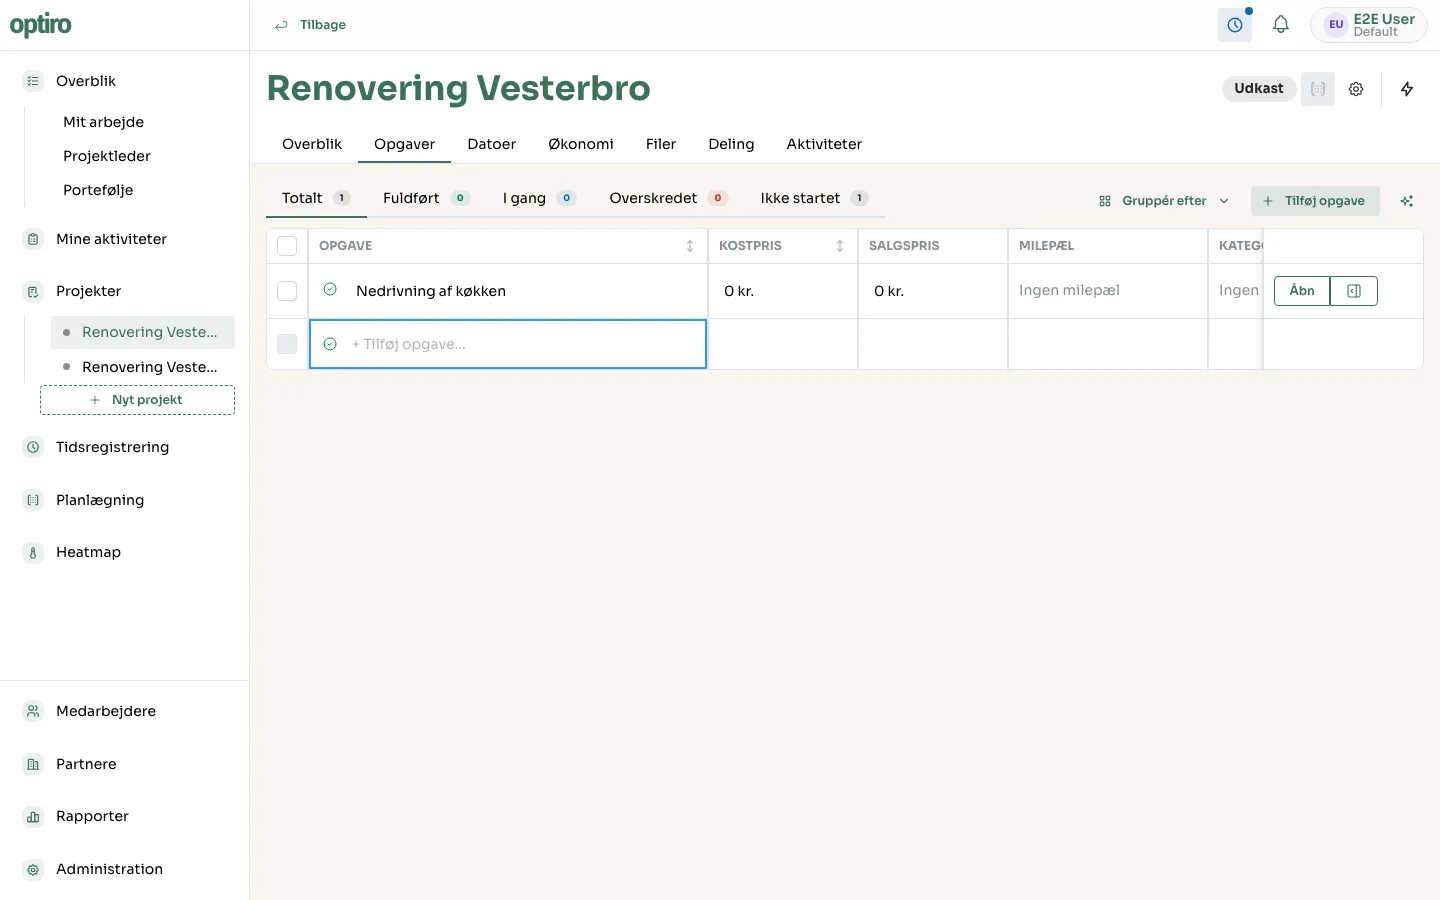
Task: Click the Mine aktiviteter sidebar icon
Action: point(33,239)
